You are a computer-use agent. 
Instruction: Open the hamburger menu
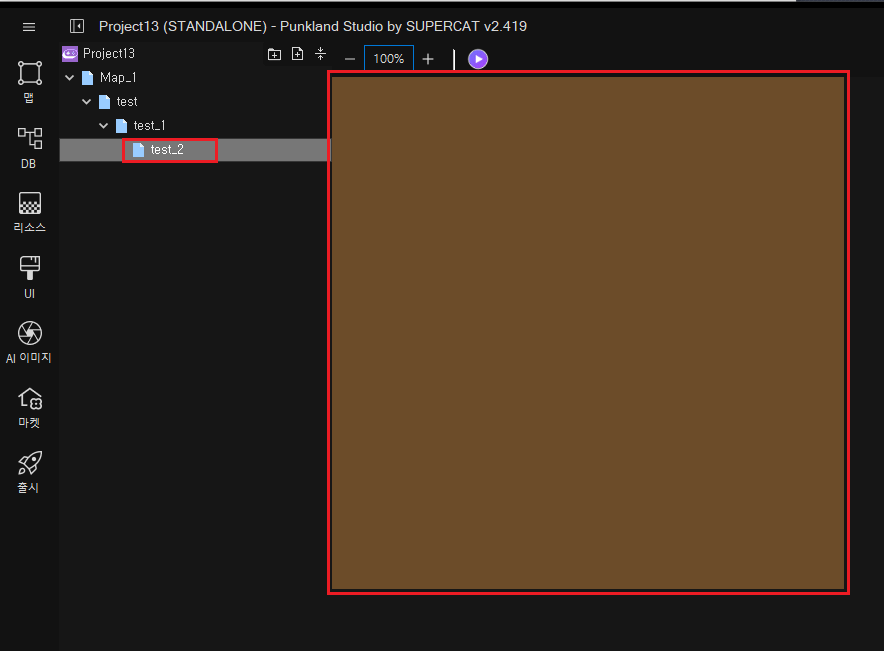(29, 27)
